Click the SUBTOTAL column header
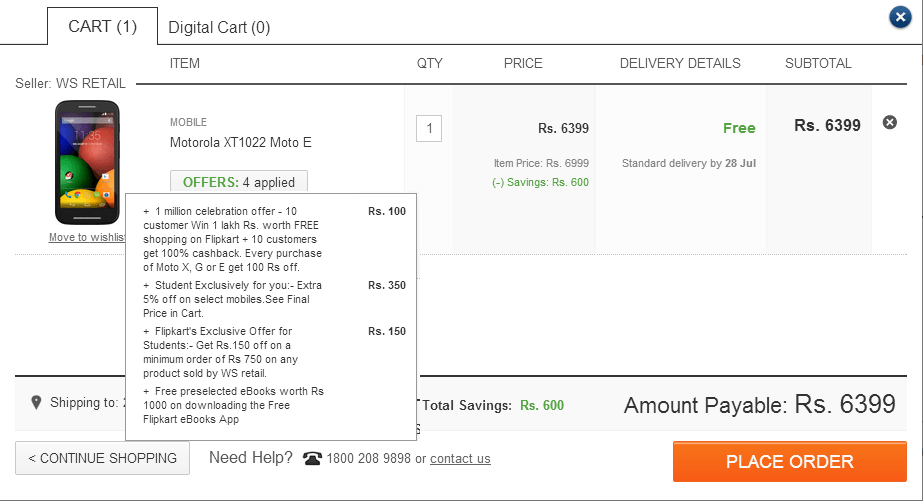Image resolution: width=923 pixels, height=501 pixels. (818, 64)
